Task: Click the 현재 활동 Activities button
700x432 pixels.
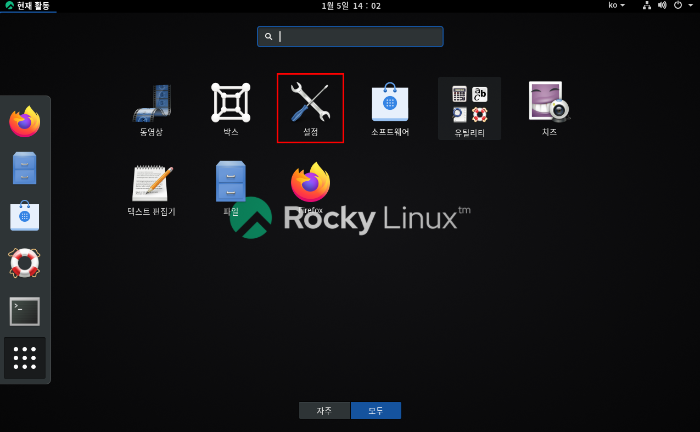Action: (x=28, y=6)
